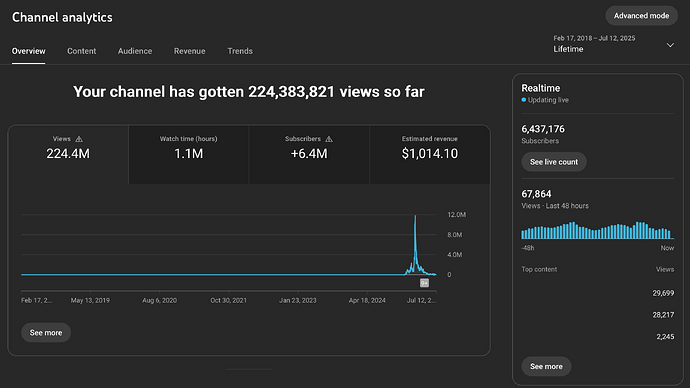Viewport: 690px width, 388px height.
Task: Open Advanced mode
Action: [x=641, y=16]
